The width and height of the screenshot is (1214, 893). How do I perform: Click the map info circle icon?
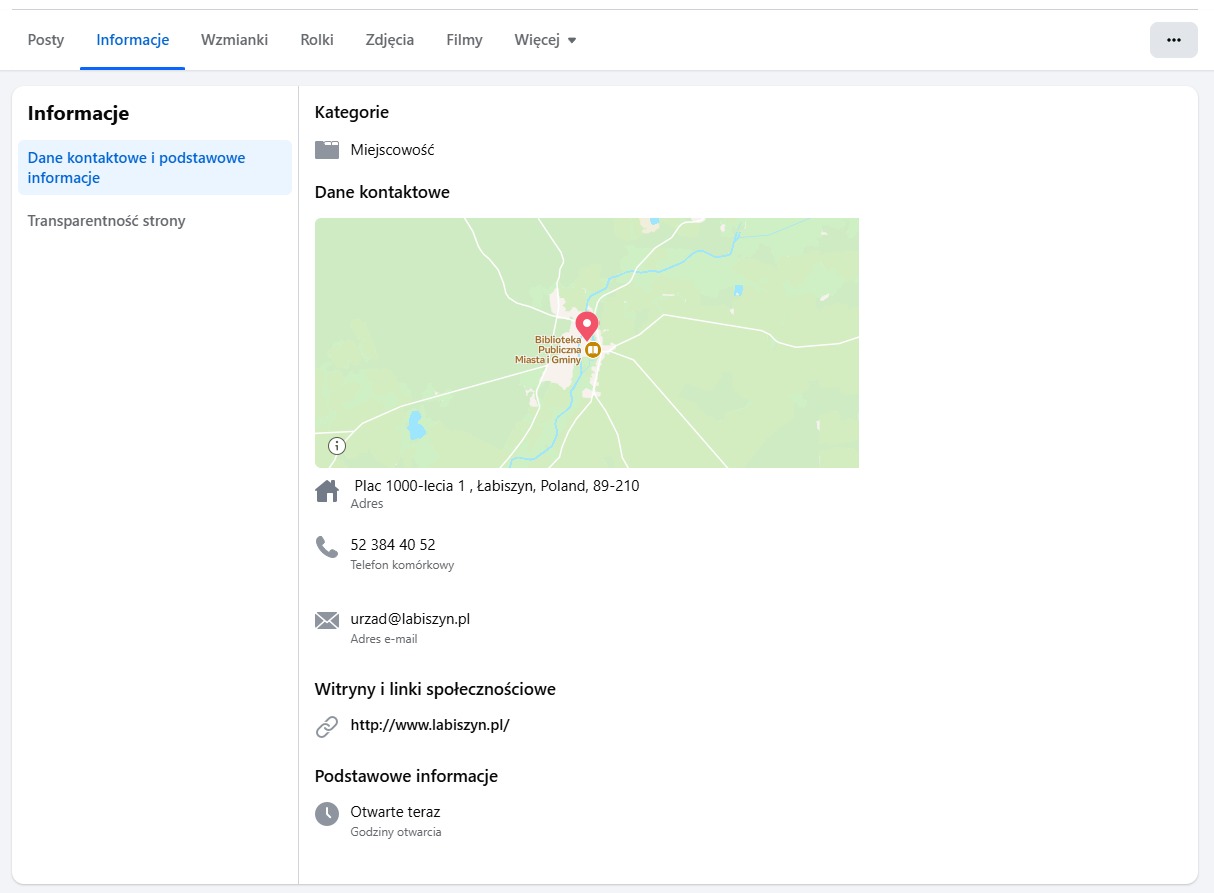point(337,446)
